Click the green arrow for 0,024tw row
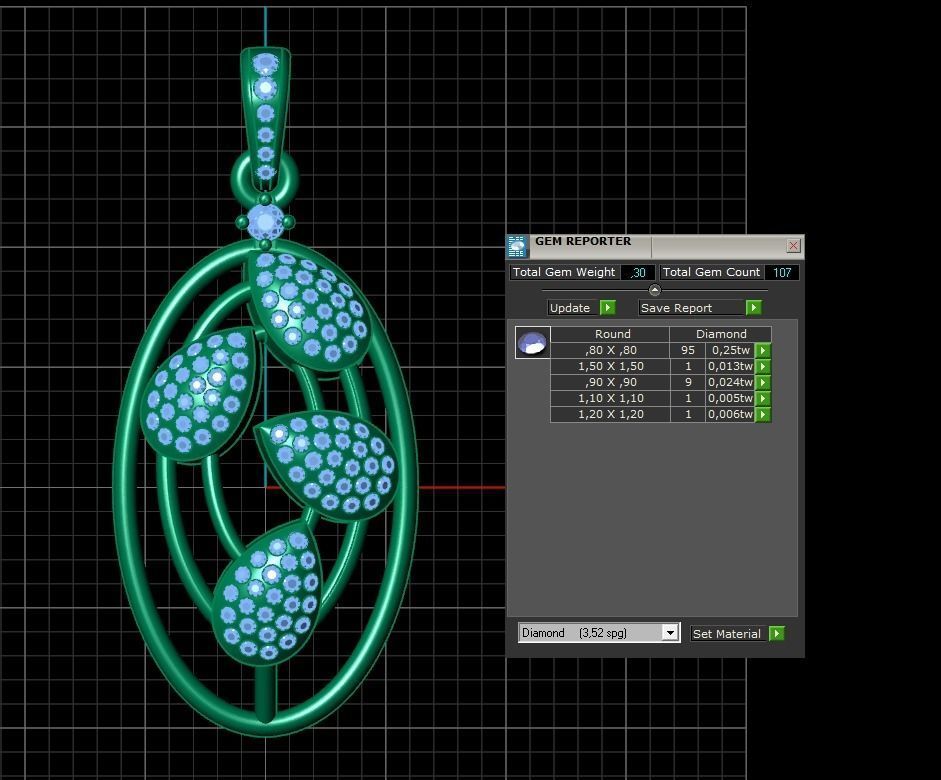 (762, 382)
